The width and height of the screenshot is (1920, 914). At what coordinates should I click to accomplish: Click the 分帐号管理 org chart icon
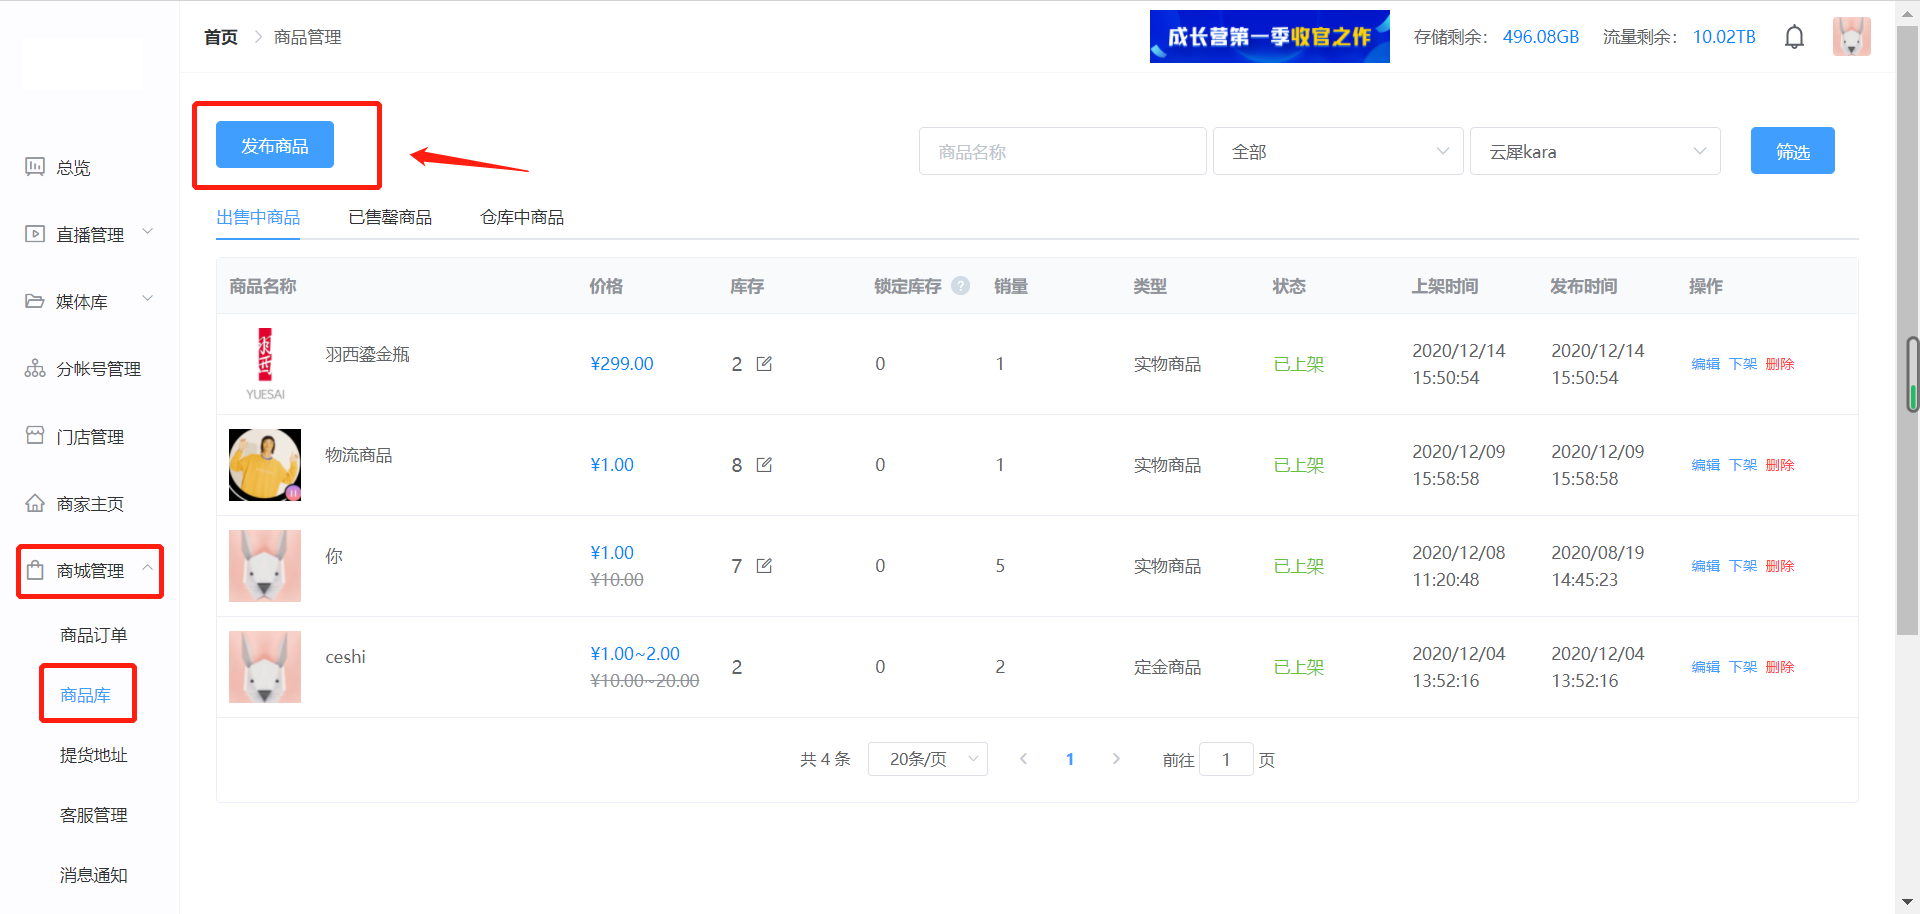[35, 368]
